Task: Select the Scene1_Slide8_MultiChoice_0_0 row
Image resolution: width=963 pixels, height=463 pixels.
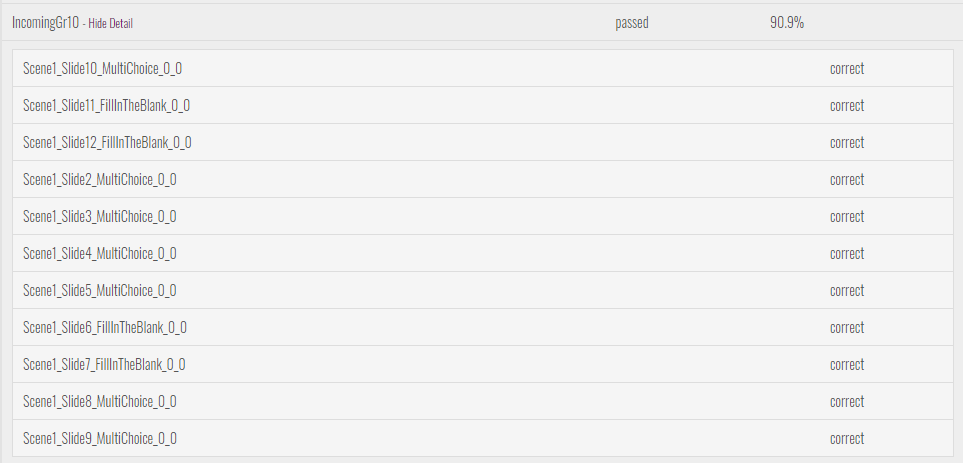Action: pos(483,401)
